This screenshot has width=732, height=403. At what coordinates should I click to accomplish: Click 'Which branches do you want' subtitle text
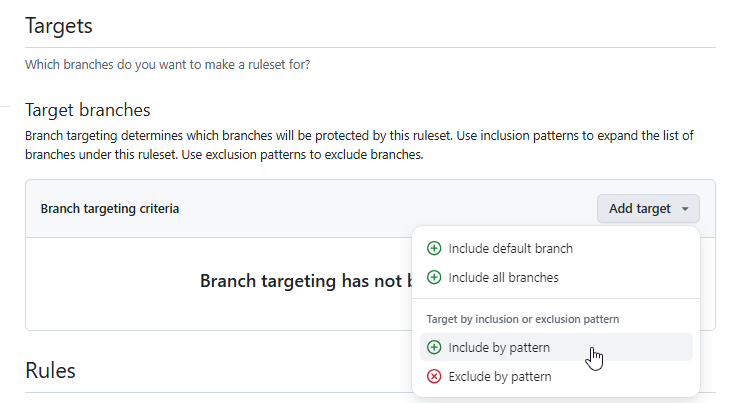(x=168, y=64)
